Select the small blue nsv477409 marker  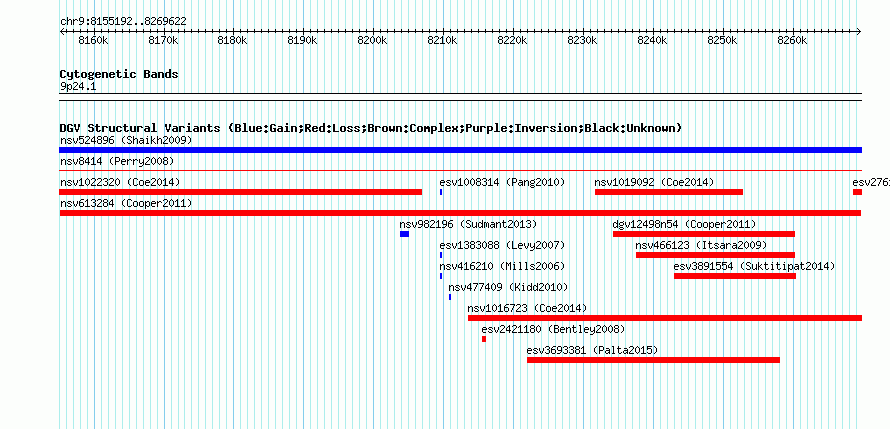click(x=450, y=297)
